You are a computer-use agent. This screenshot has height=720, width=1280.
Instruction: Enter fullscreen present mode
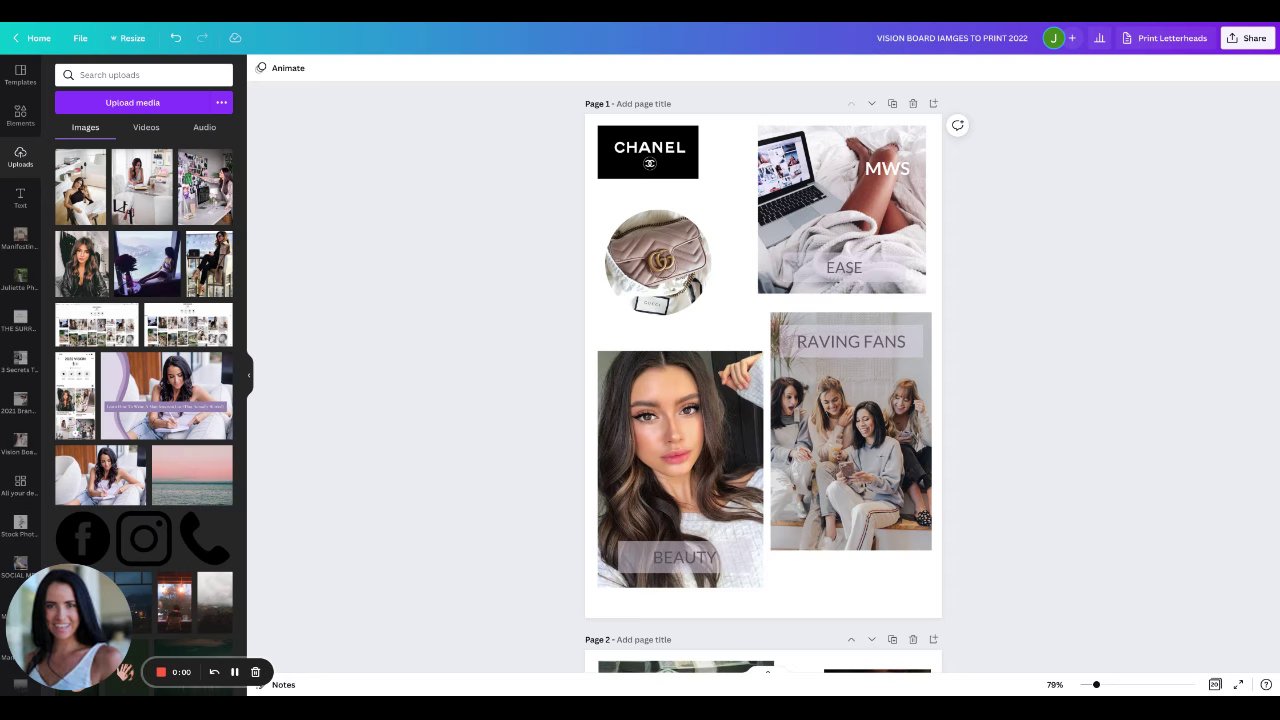[1238, 684]
